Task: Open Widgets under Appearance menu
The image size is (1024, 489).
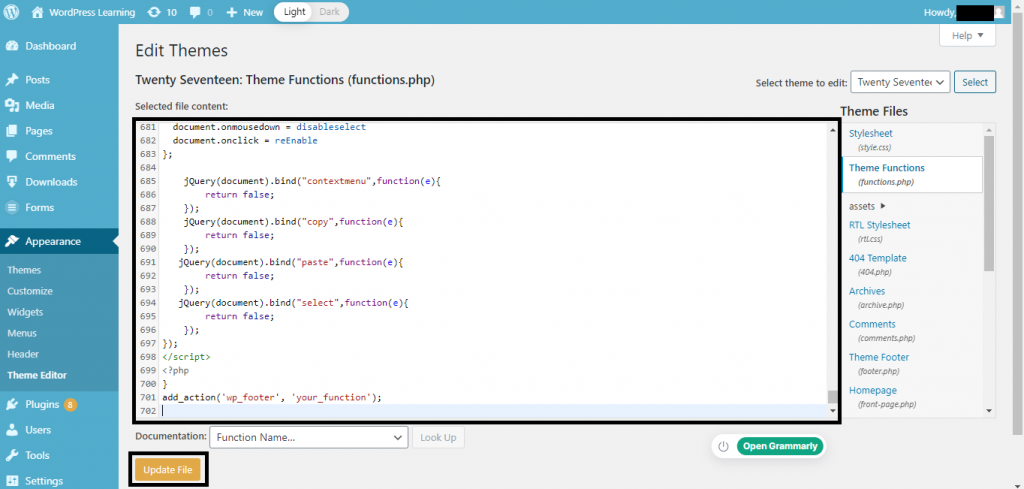Action: click(25, 312)
